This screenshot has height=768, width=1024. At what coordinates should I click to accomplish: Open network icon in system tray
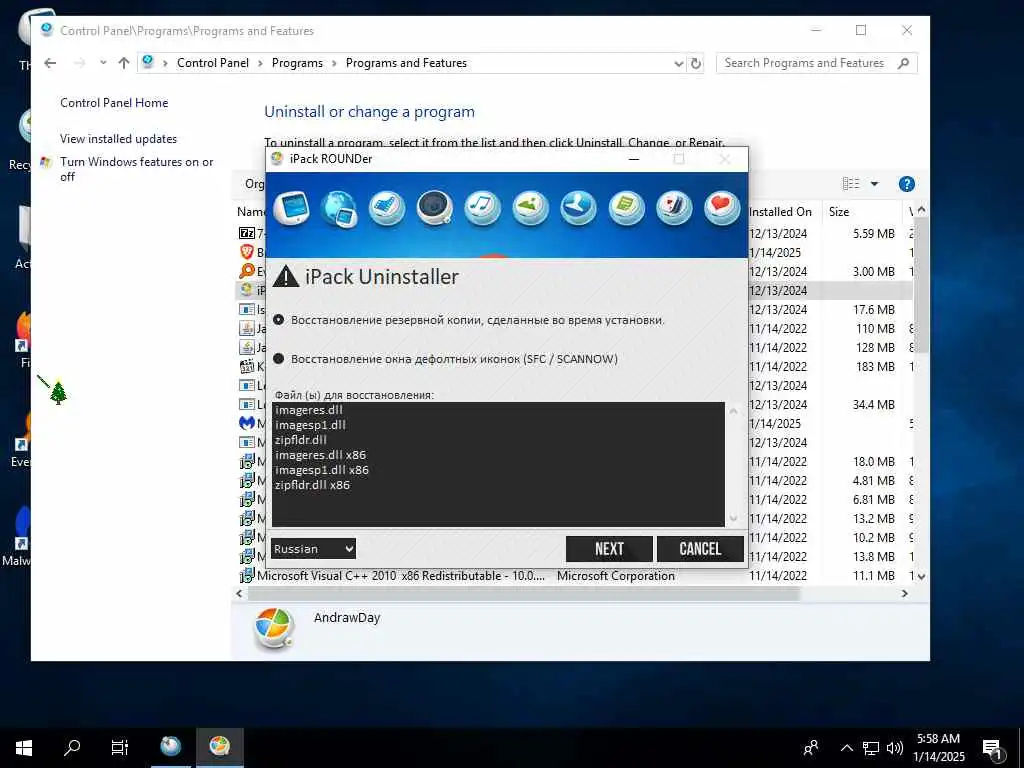(871, 748)
